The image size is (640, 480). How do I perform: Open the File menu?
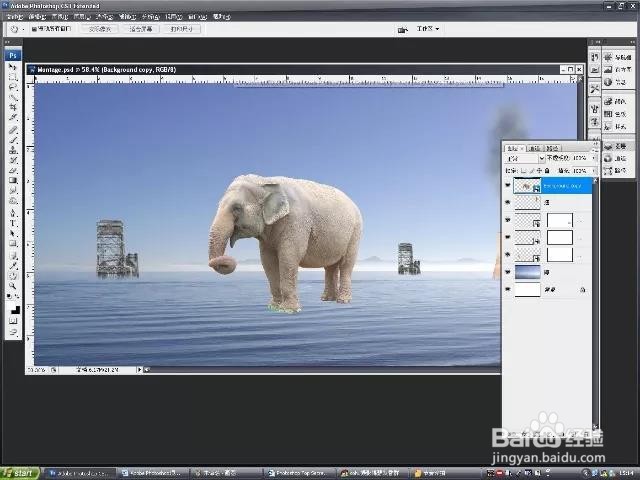(x=15, y=17)
